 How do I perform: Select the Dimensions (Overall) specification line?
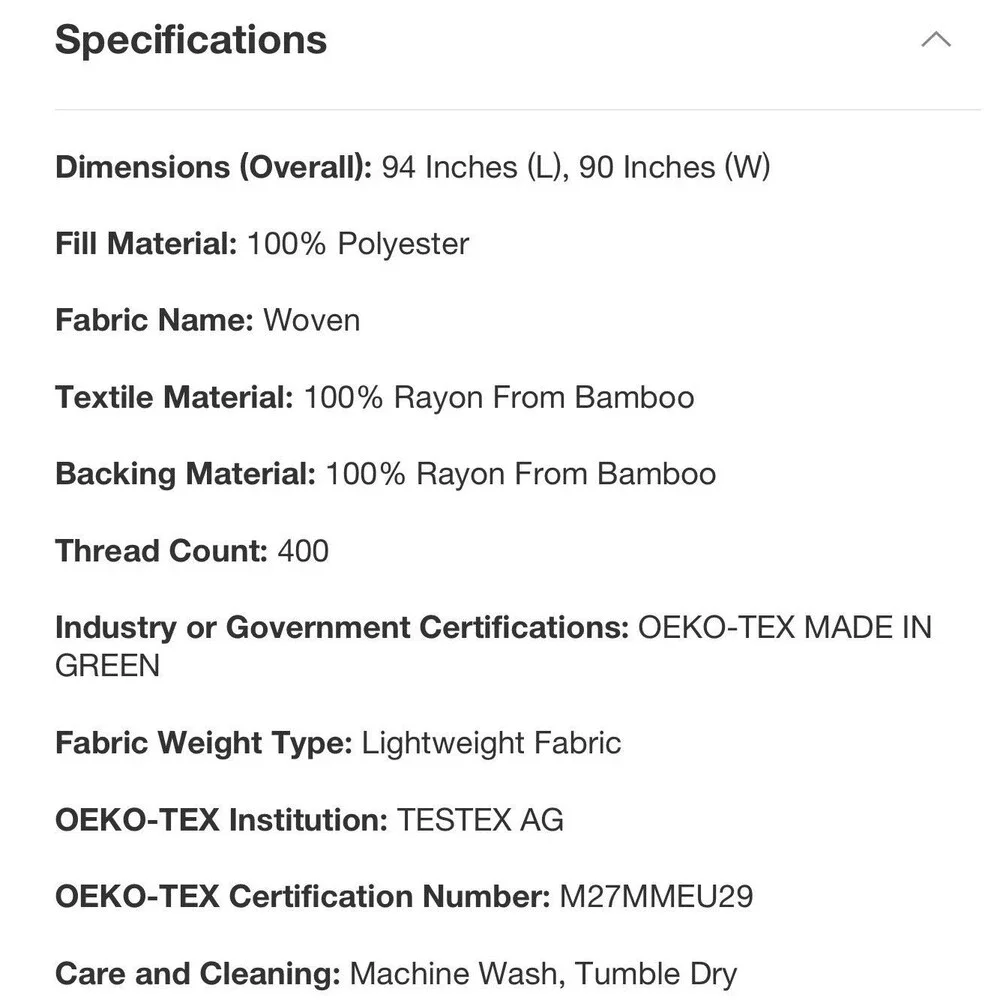tap(413, 167)
